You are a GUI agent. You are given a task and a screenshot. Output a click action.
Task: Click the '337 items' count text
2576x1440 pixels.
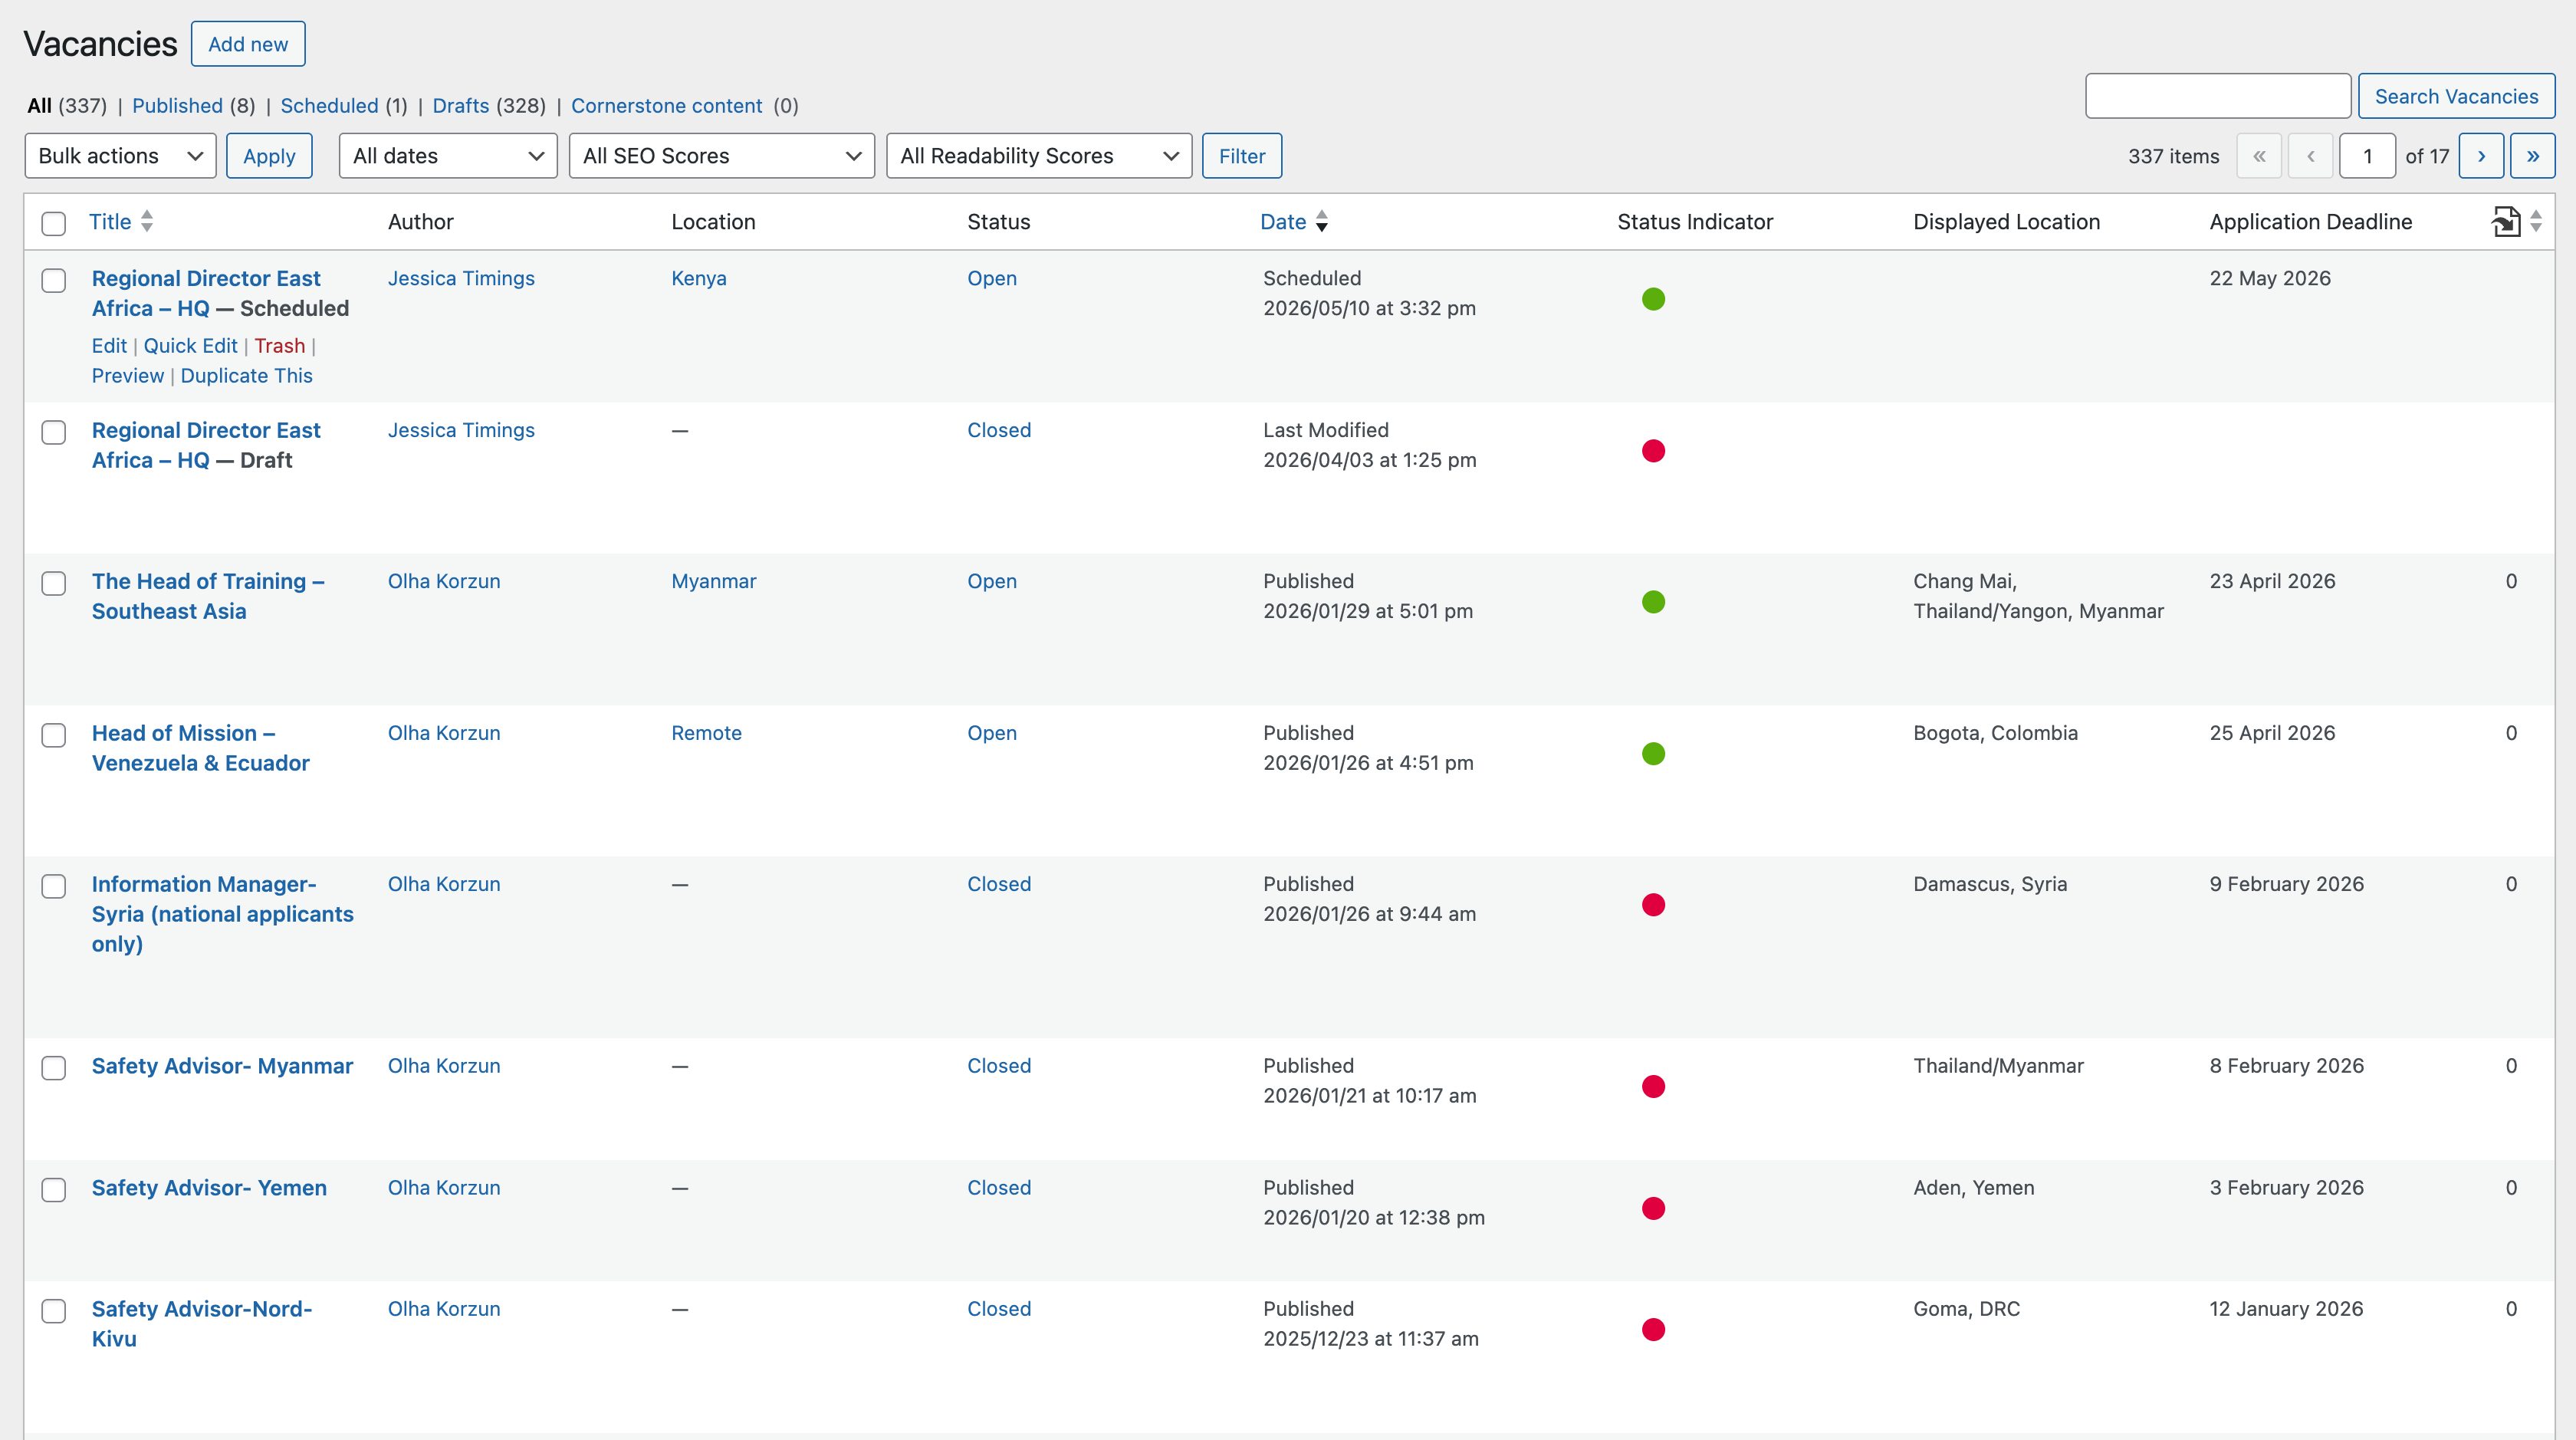(x=2173, y=156)
